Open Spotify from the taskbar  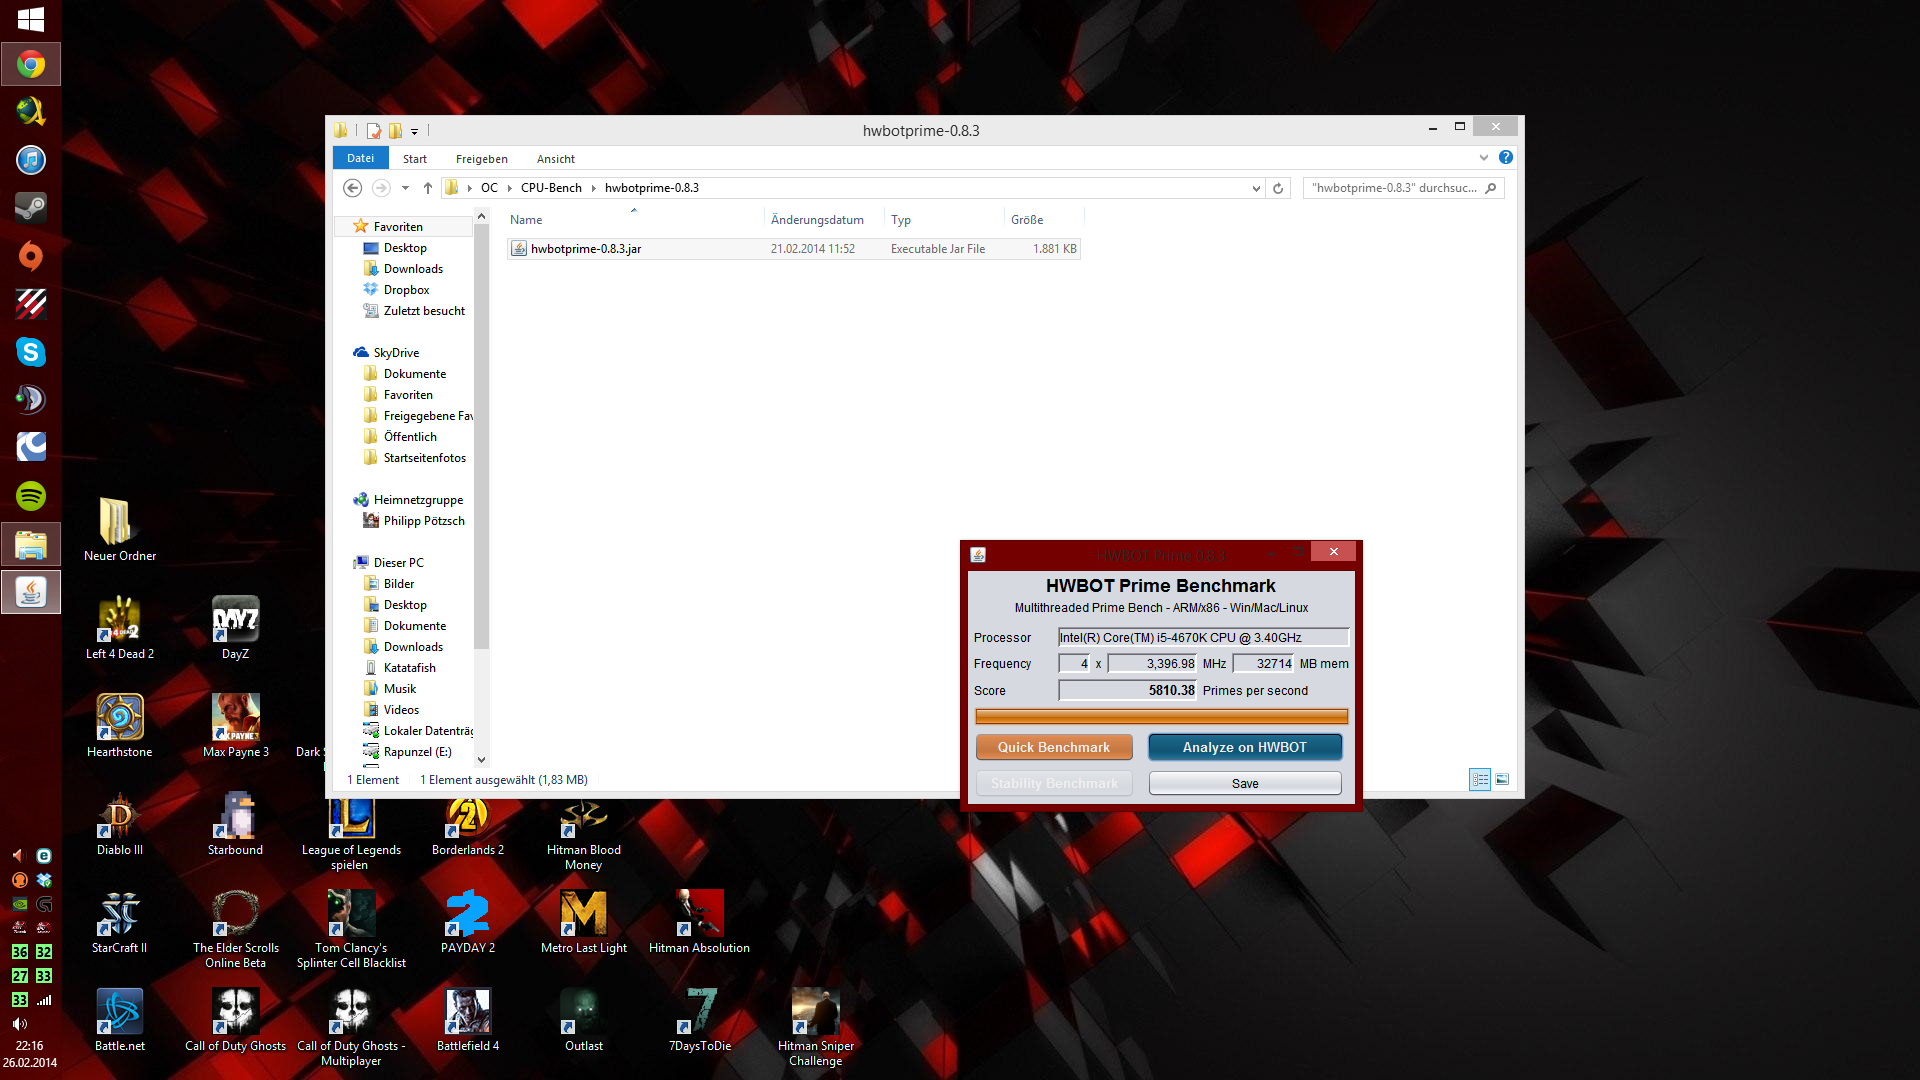point(31,496)
